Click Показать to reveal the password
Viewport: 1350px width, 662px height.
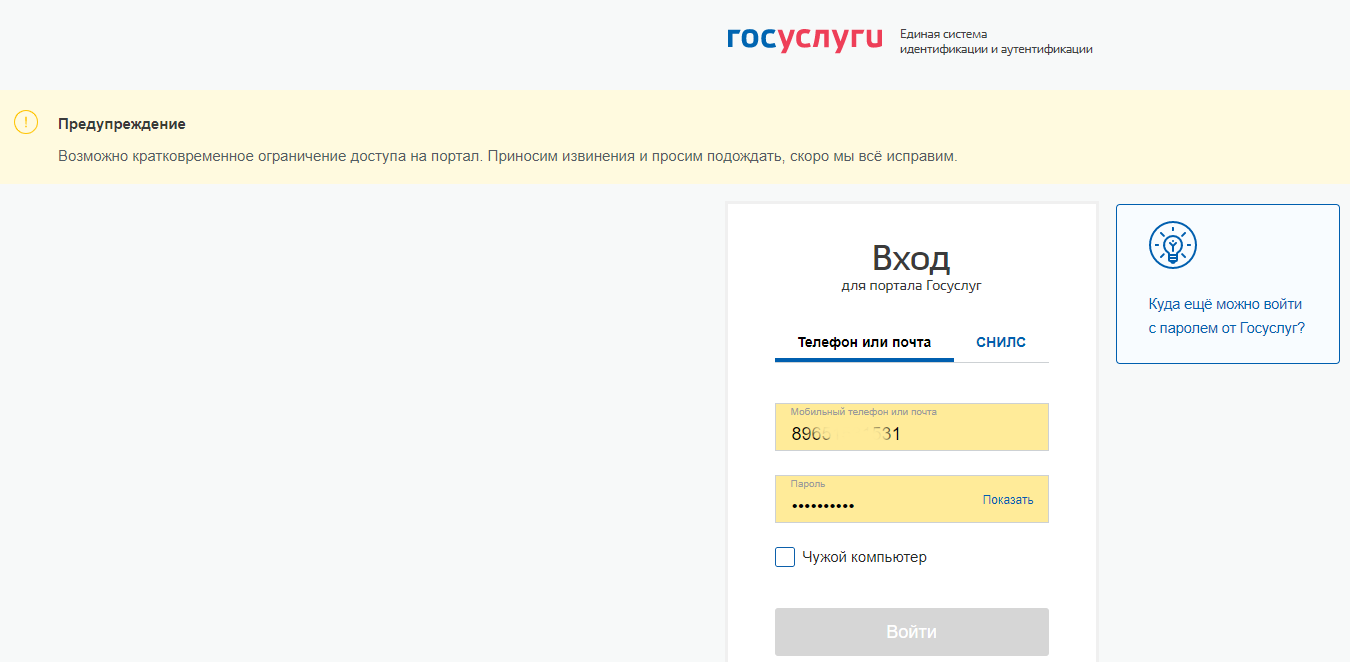(1008, 500)
